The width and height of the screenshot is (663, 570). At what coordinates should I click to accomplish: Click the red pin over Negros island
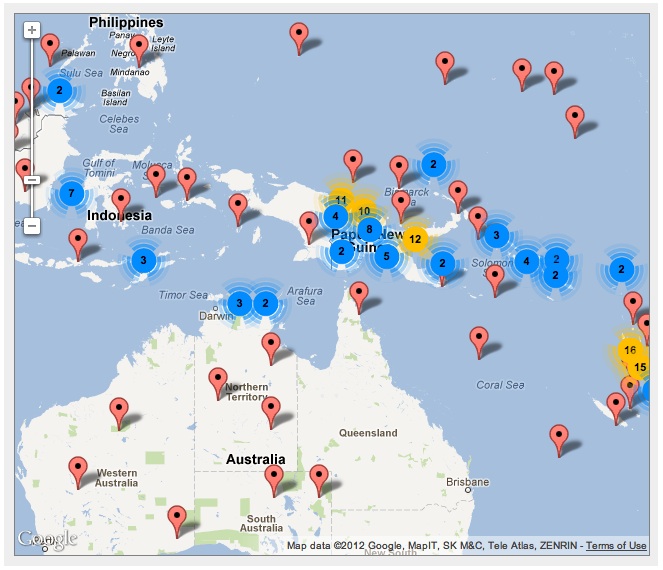pyautogui.click(x=139, y=51)
